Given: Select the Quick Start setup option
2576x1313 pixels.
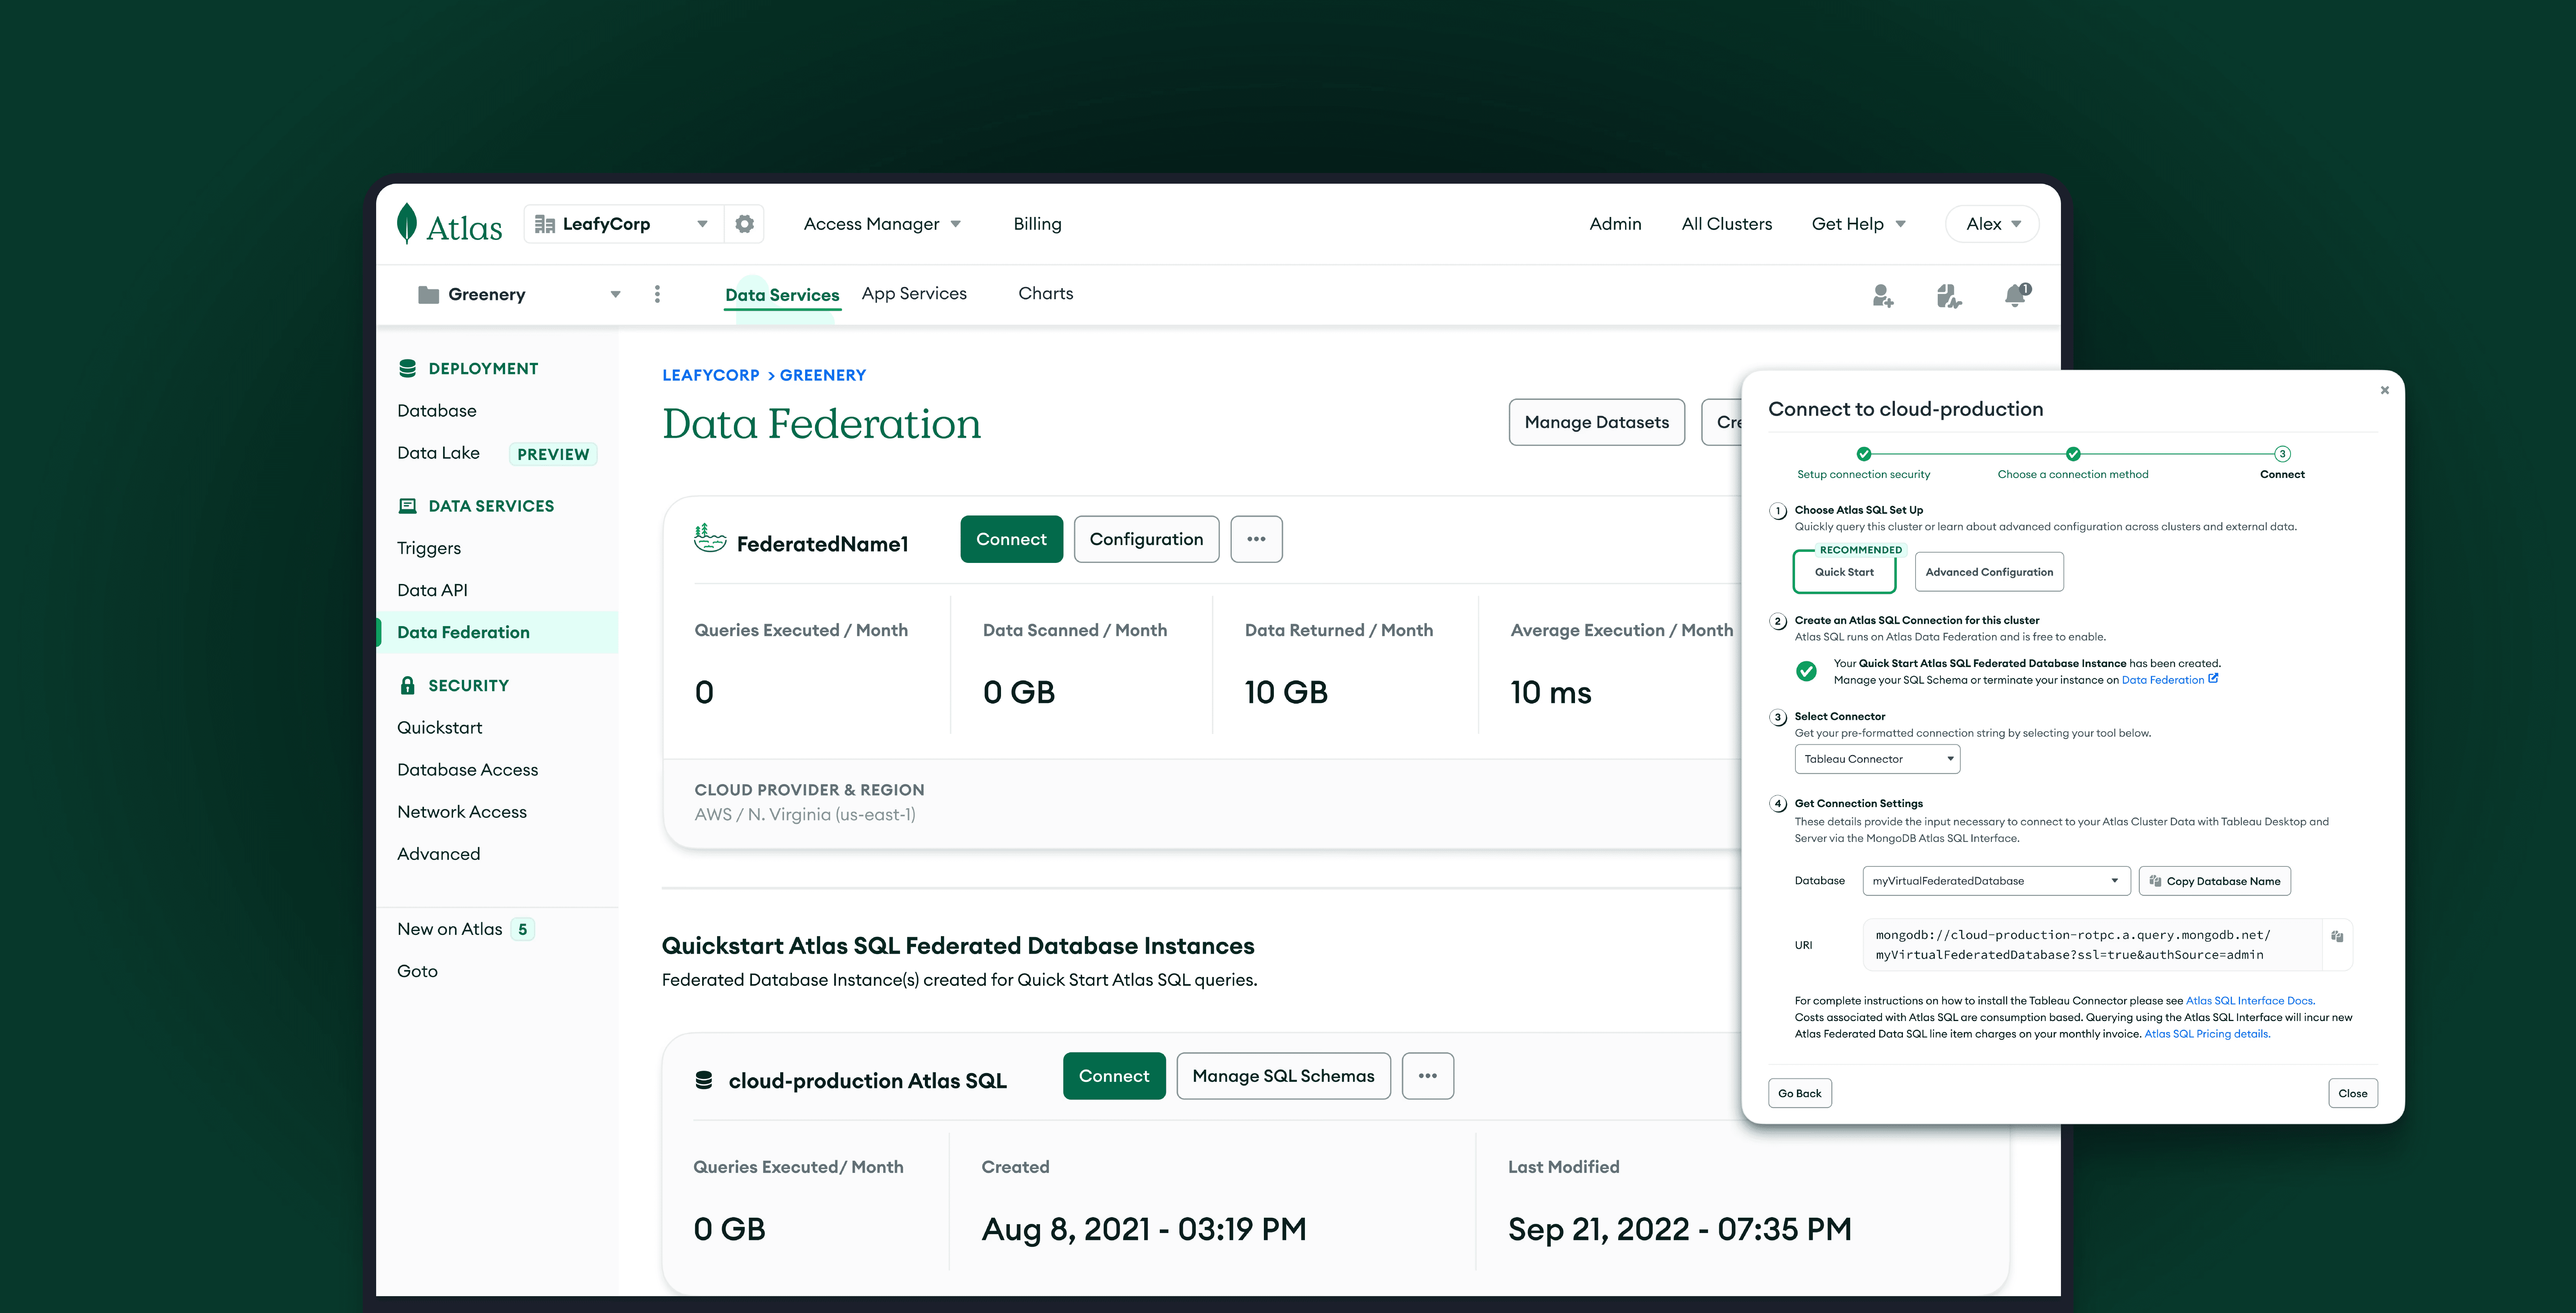Looking at the screenshot, I should coord(1844,572).
